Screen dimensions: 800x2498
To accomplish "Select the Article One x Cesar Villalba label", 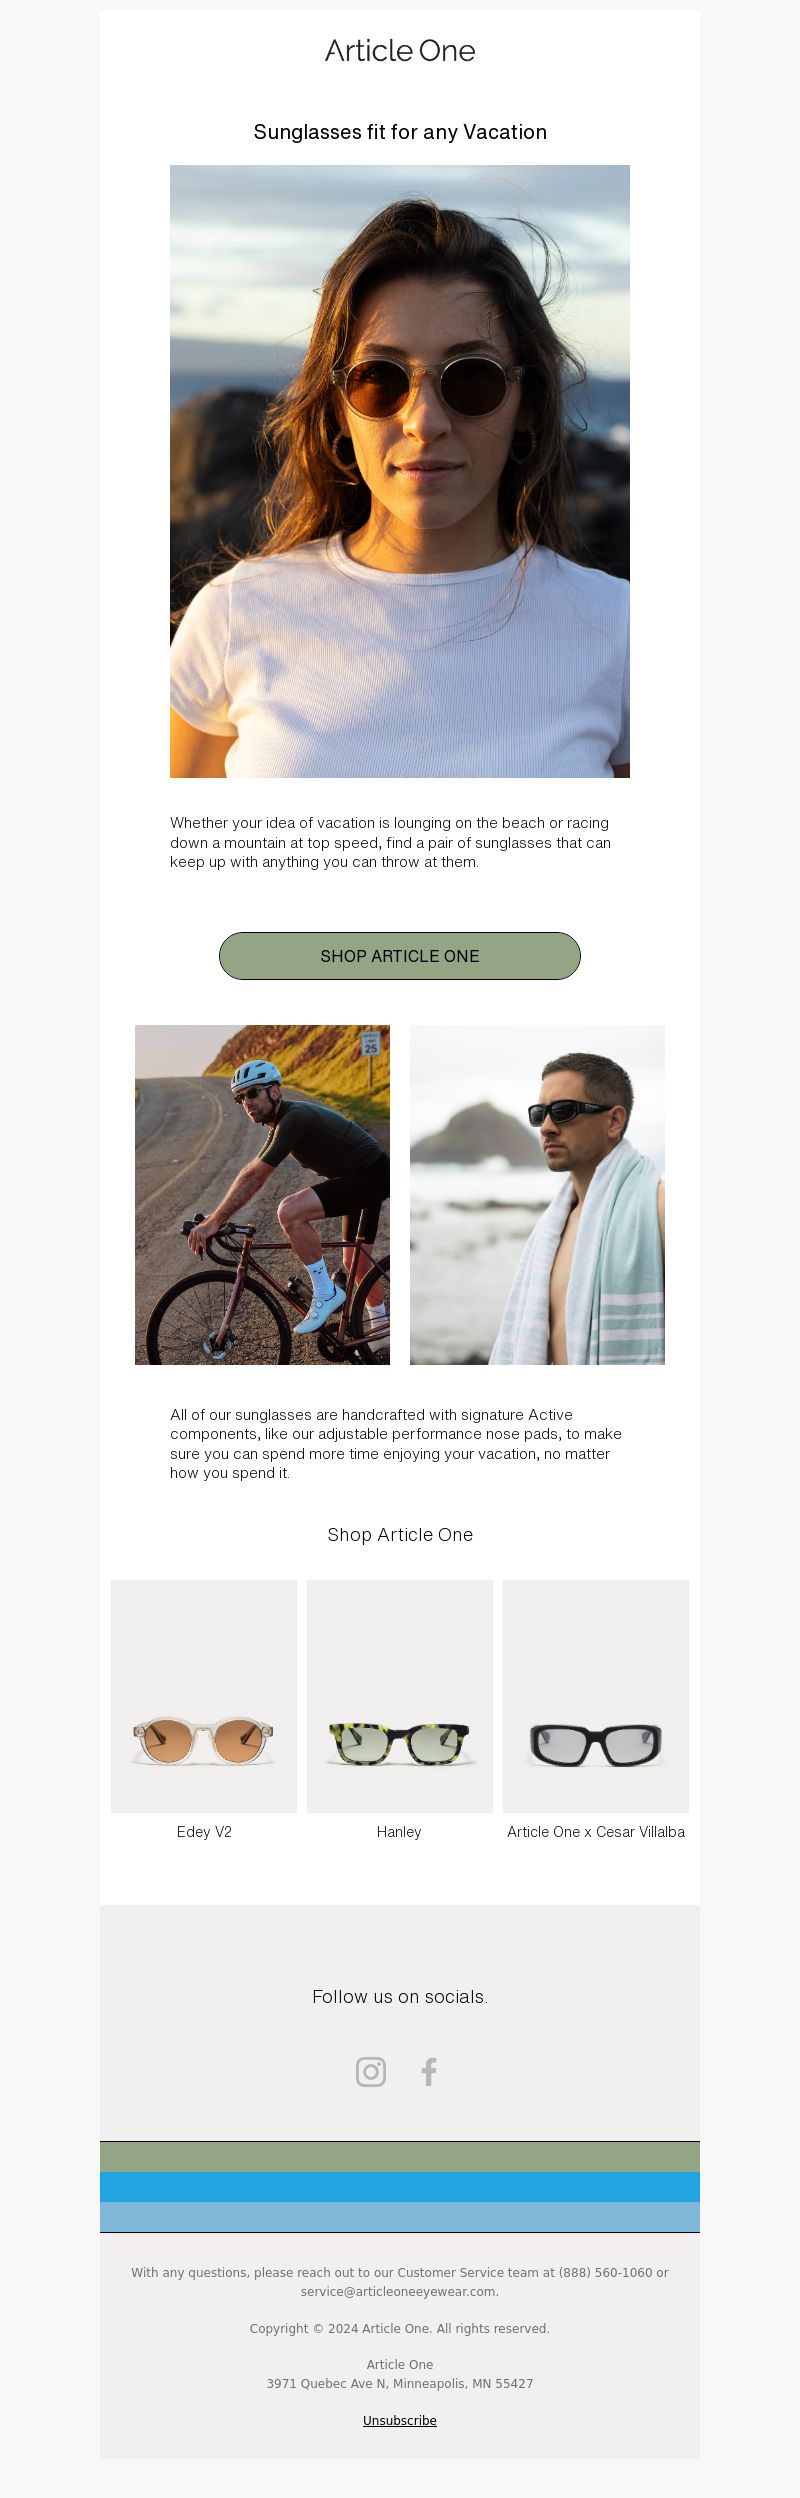I will 596,1832.
